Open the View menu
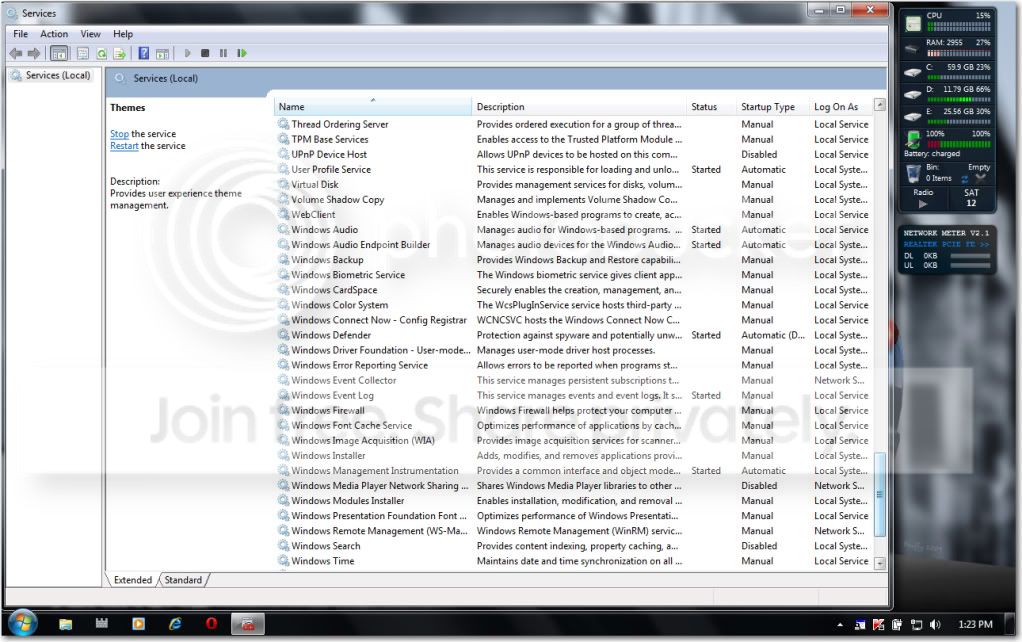 click(90, 34)
